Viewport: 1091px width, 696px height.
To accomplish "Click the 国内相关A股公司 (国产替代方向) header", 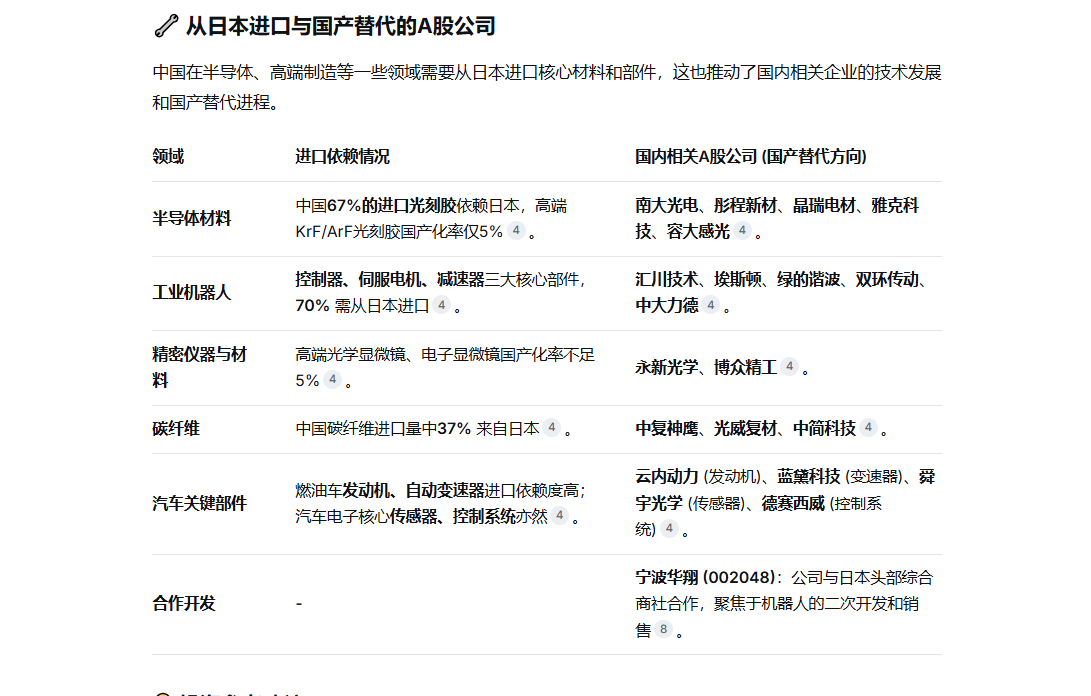I will pyautogui.click(x=751, y=157).
